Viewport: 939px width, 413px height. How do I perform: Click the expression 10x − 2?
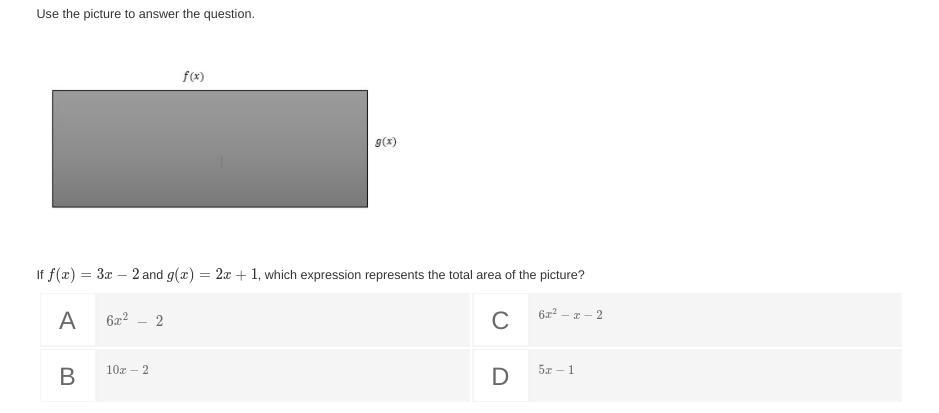click(x=128, y=370)
